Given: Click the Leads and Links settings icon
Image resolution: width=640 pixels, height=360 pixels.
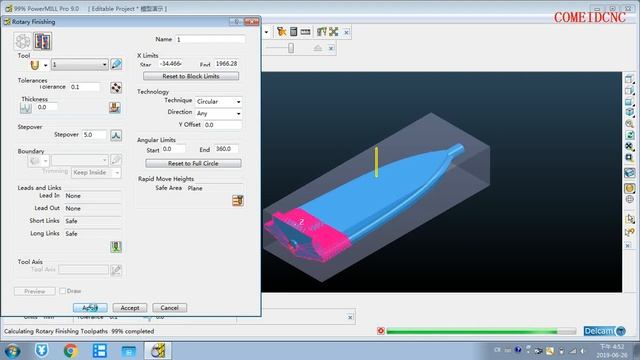Looking at the screenshot, I should (116, 247).
